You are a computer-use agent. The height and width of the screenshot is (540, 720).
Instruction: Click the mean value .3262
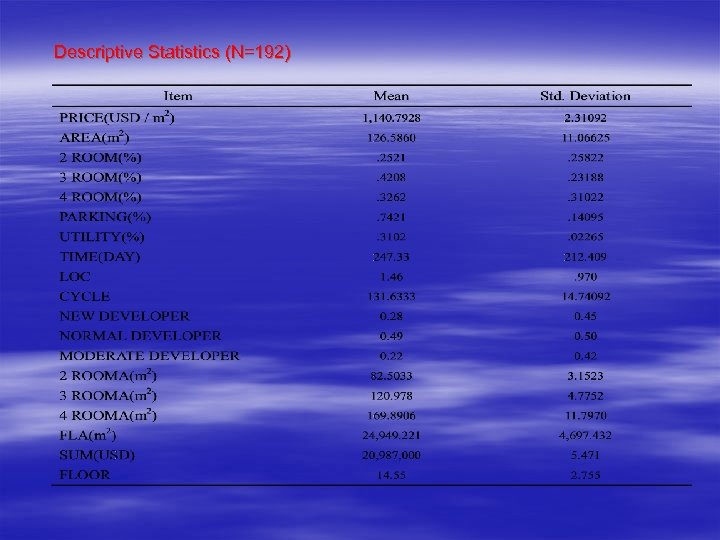[391, 197]
